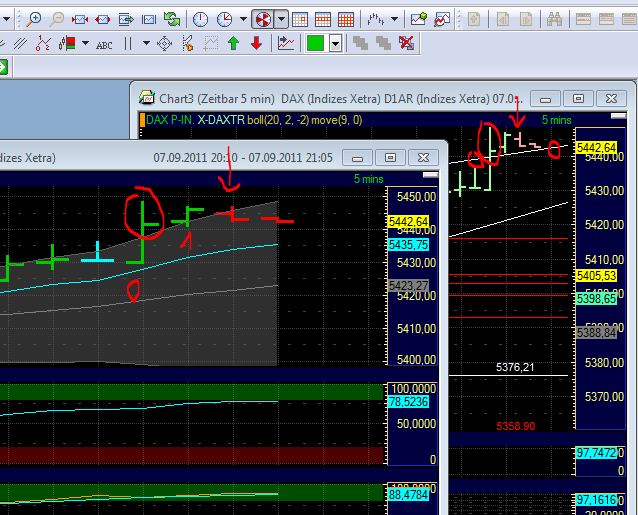Viewport: 638px width, 515px height.
Task: Select the crosshair target tool
Action: 164,44
